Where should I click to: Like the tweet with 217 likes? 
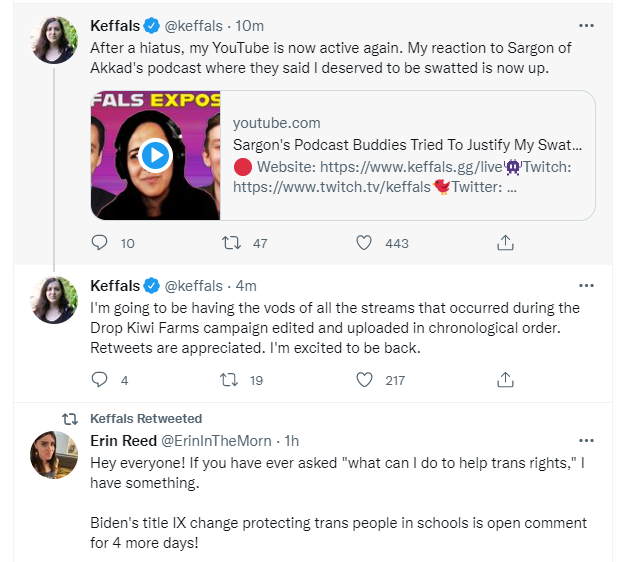[x=365, y=380]
